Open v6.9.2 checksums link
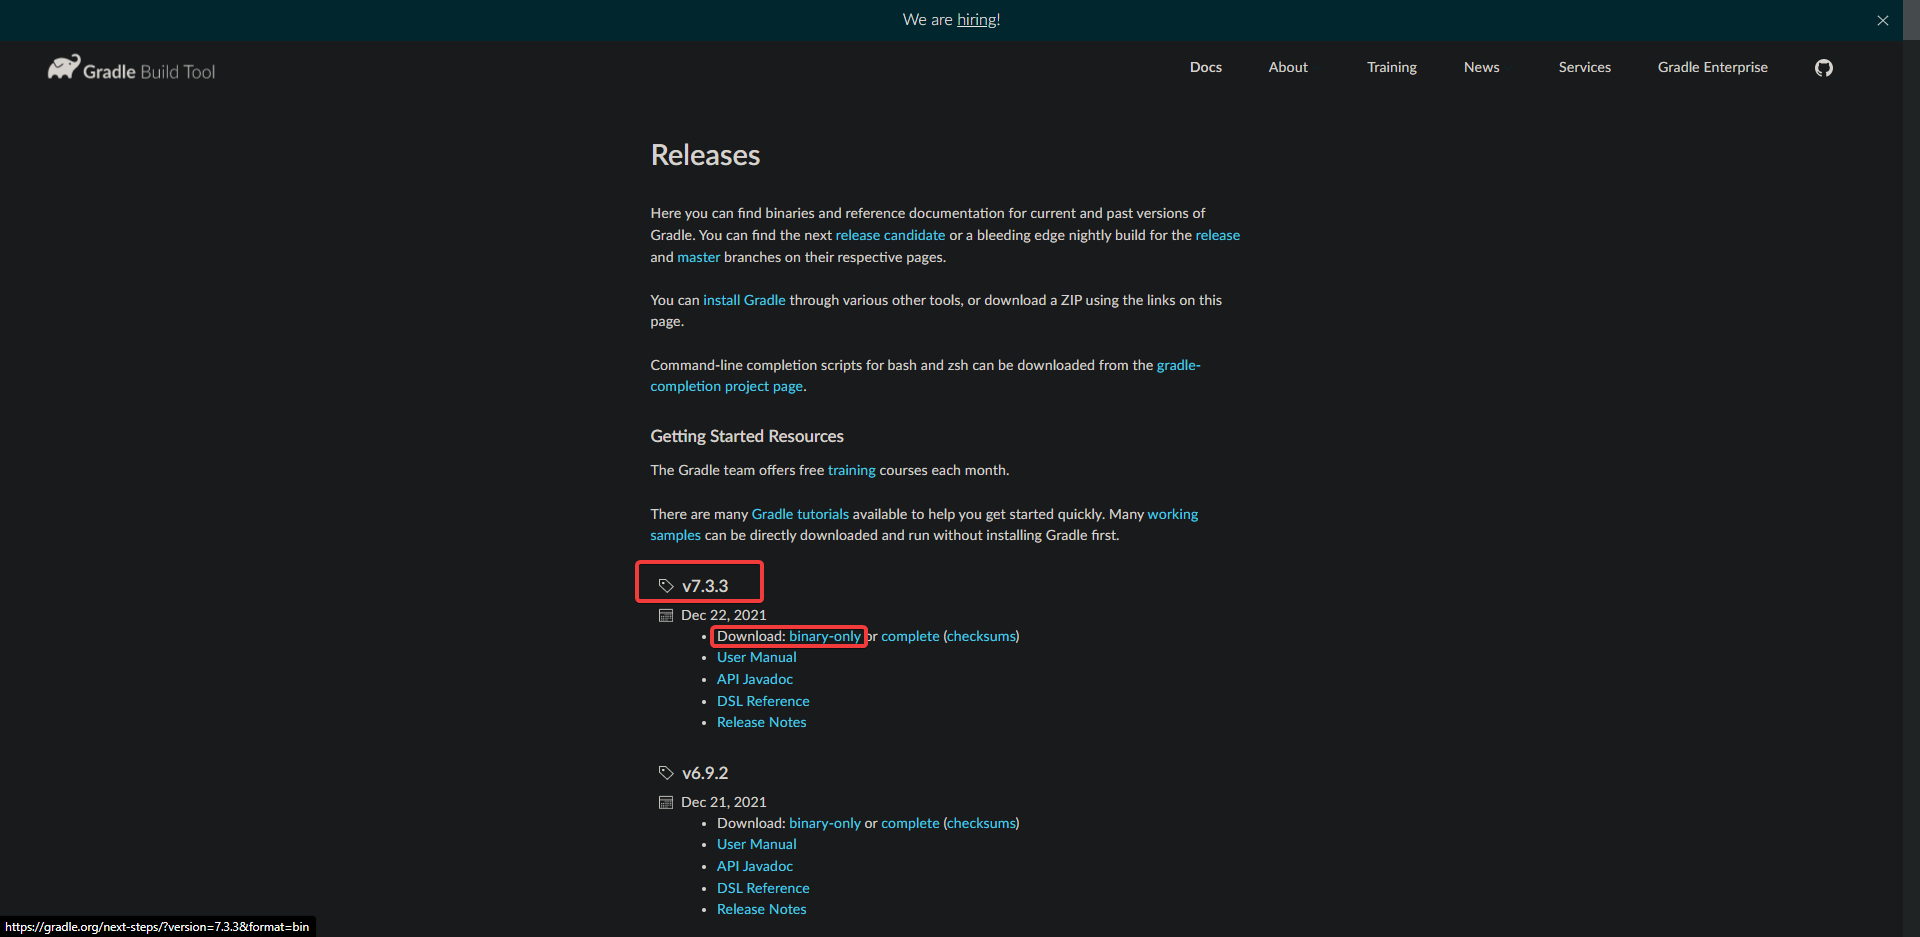This screenshot has height=937, width=1920. [981, 823]
